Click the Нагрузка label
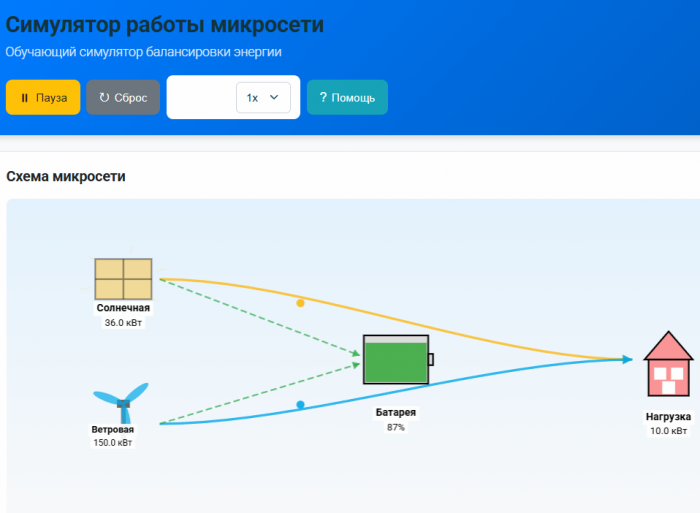 coord(668,416)
